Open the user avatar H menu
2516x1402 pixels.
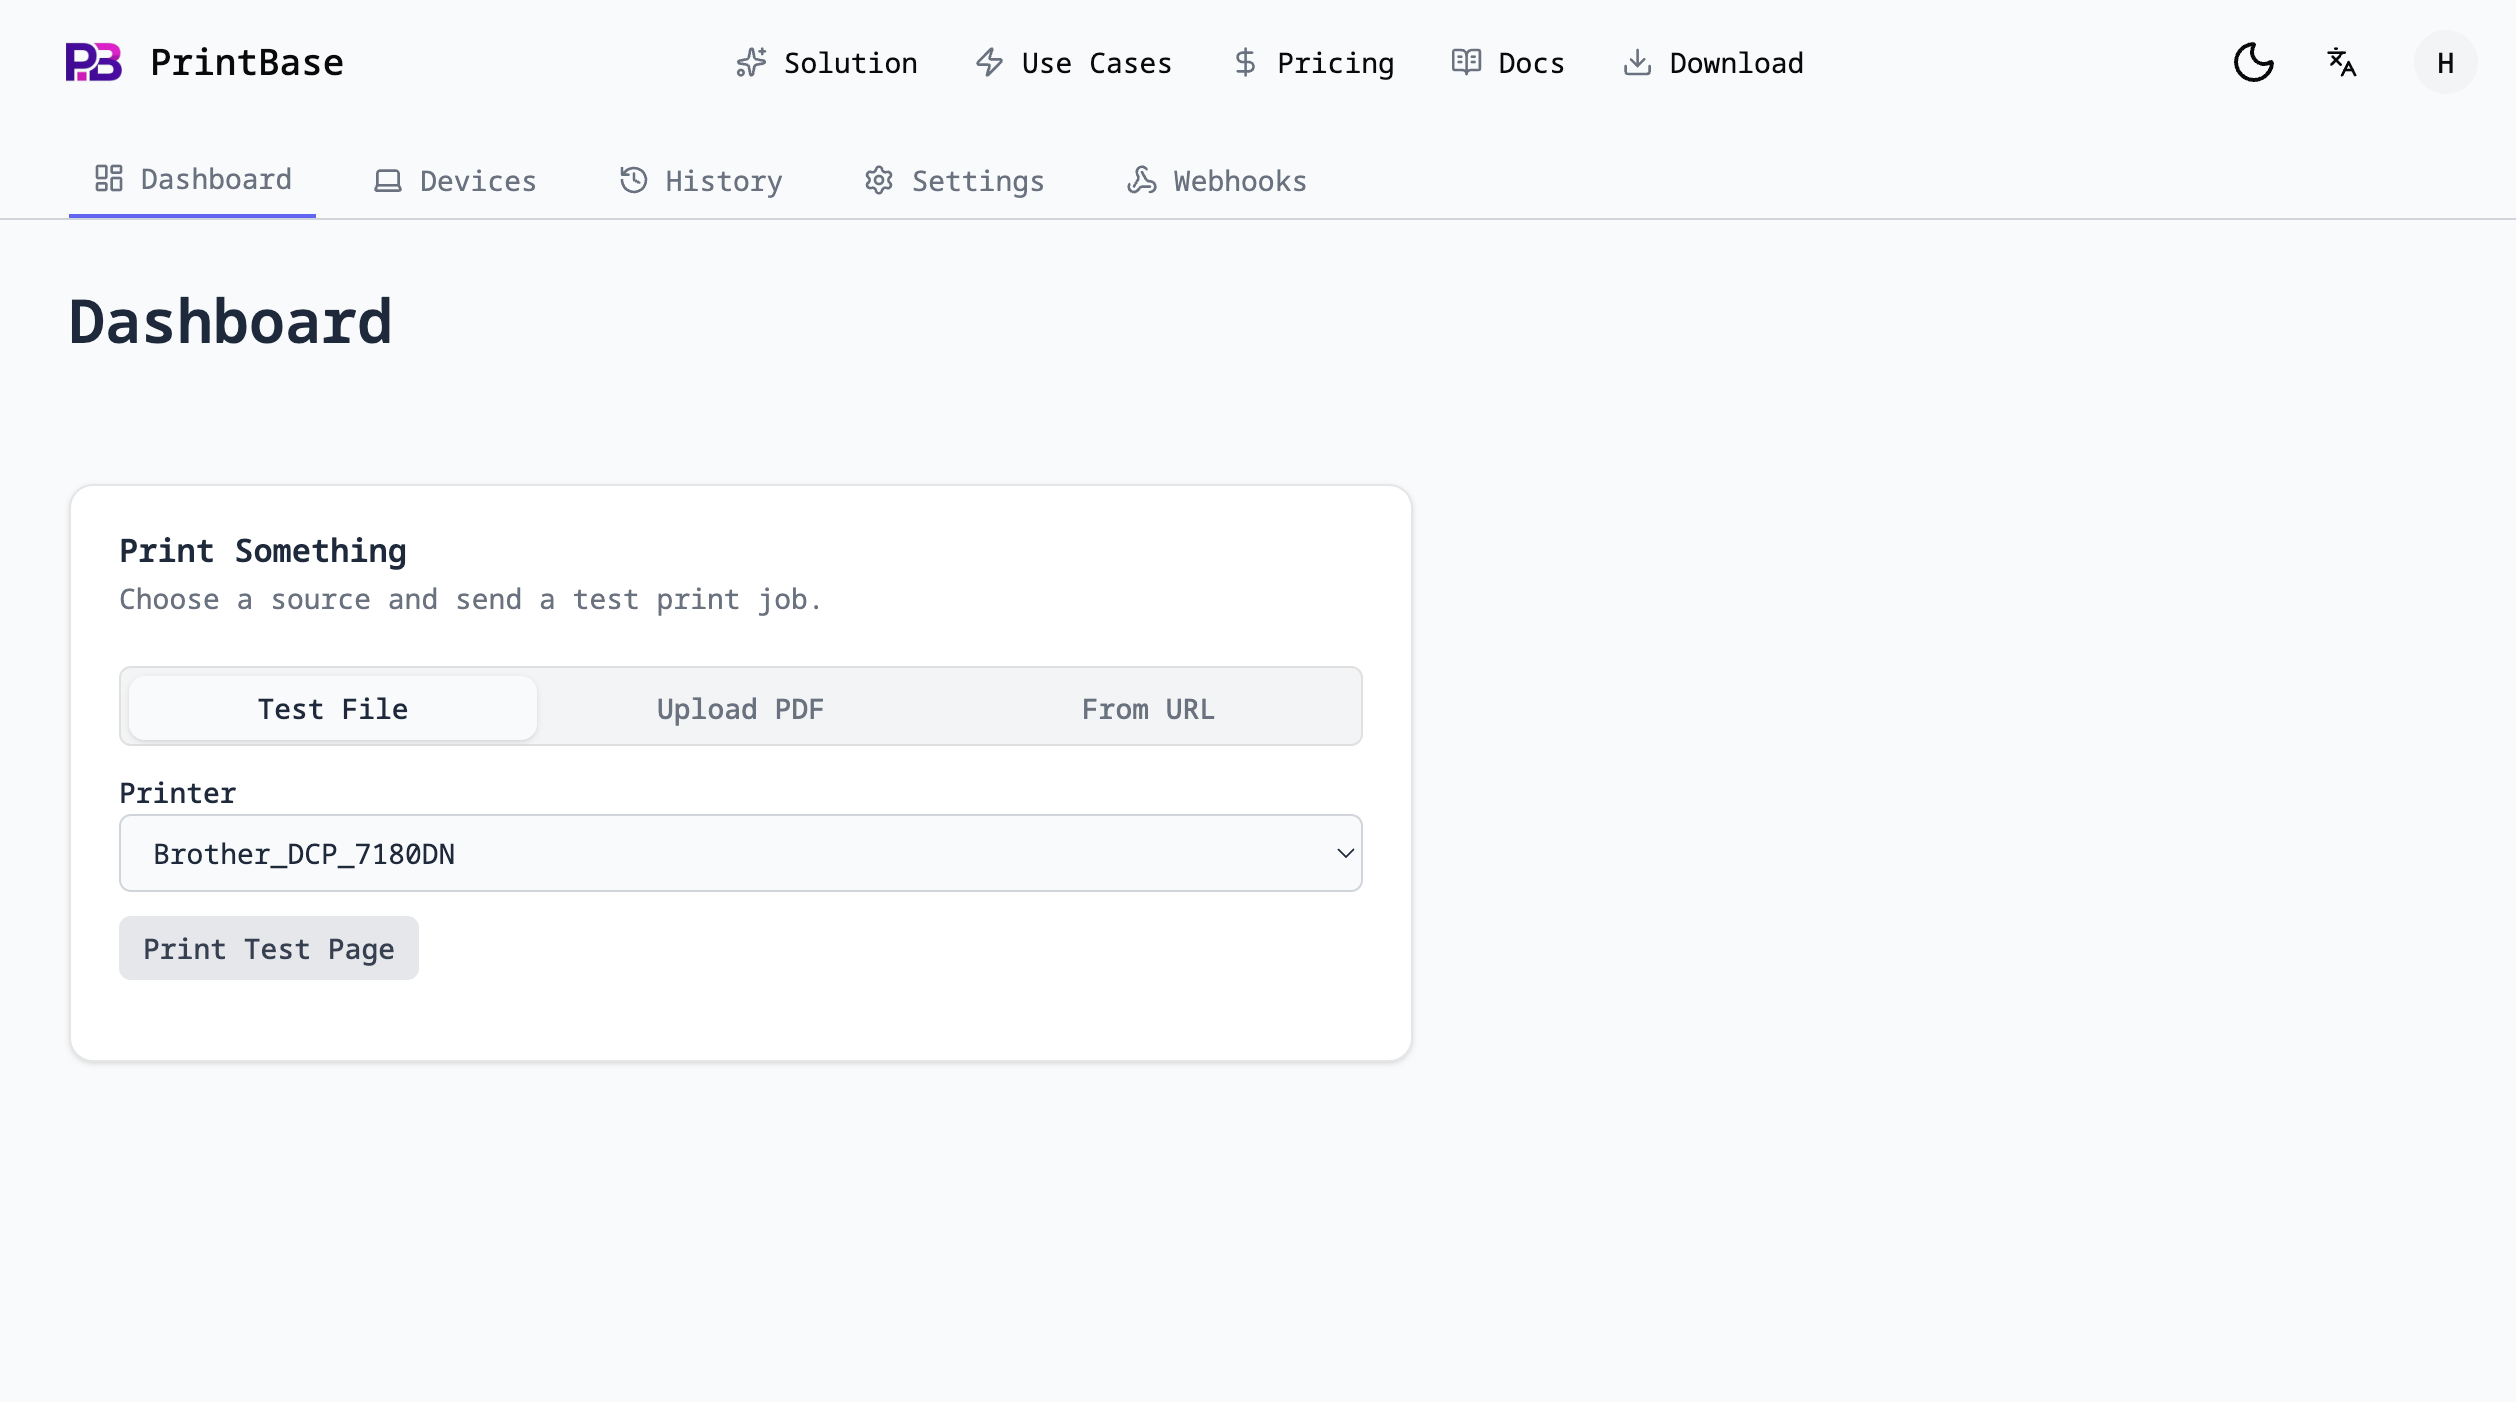pyautogui.click(x=2445, y=63)
